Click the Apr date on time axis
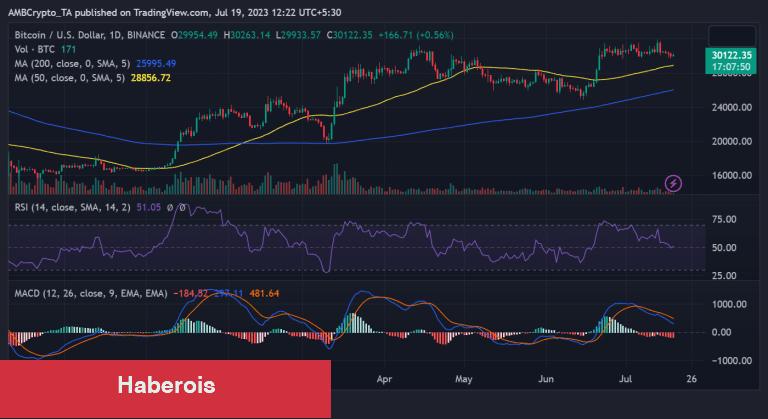The height and width of the screenshot is (419, 768). [384, 379]
